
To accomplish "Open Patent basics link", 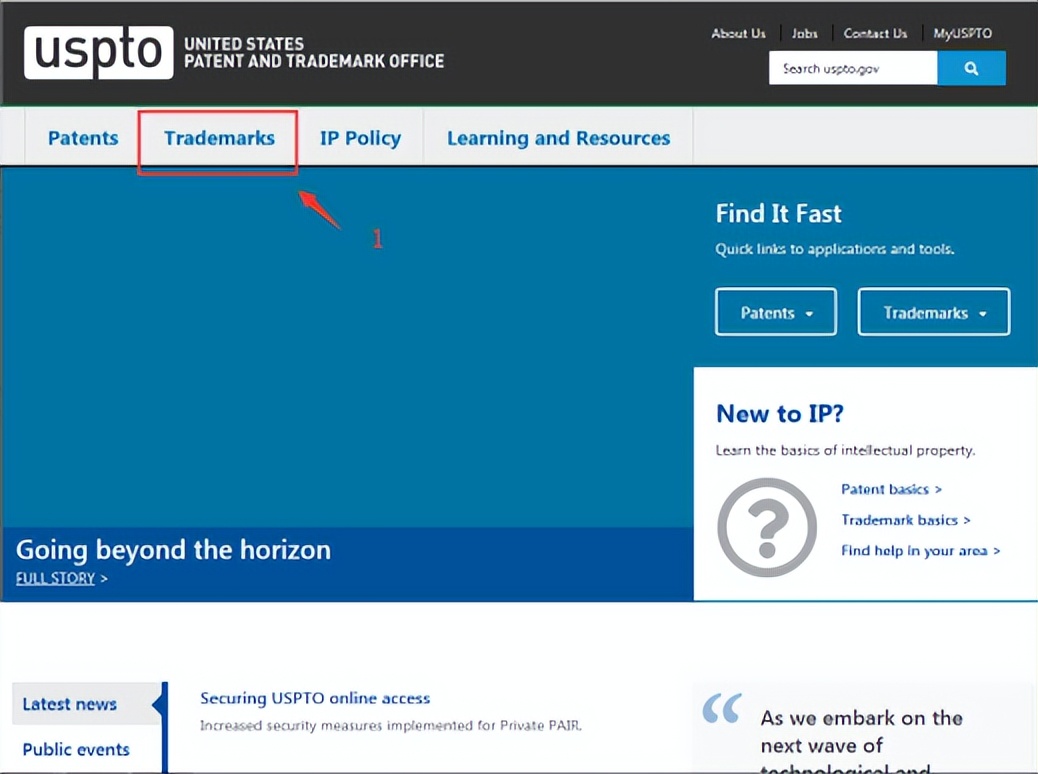I will (891, 489).
